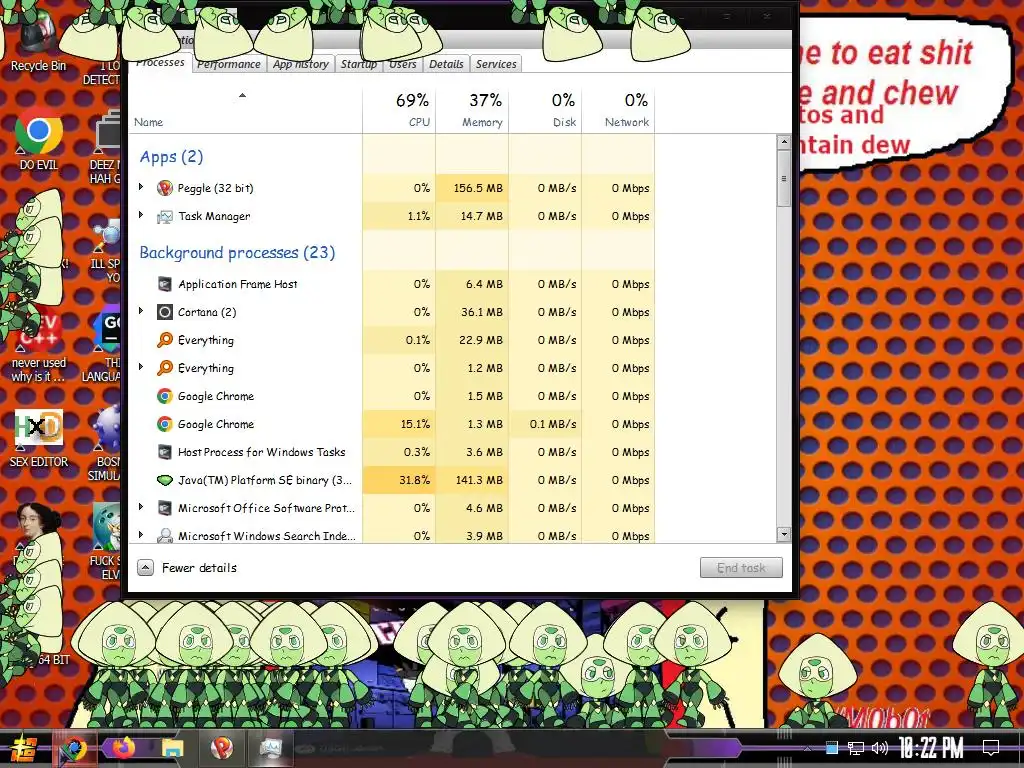The image size is (1024, 768).
Task: Open the volume control in system tray
Action: point(880,748)
